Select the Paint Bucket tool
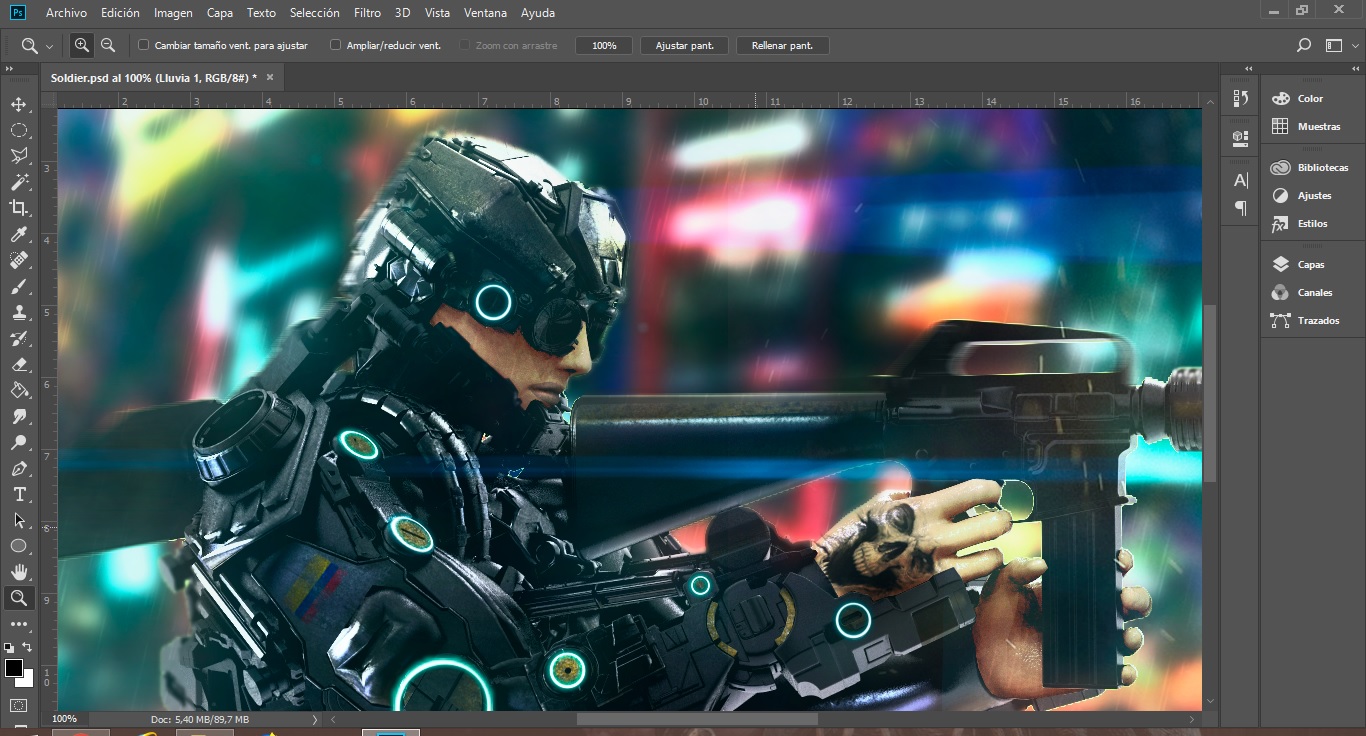The height and width of the screenshot is (736, 1366). point(19,390)
